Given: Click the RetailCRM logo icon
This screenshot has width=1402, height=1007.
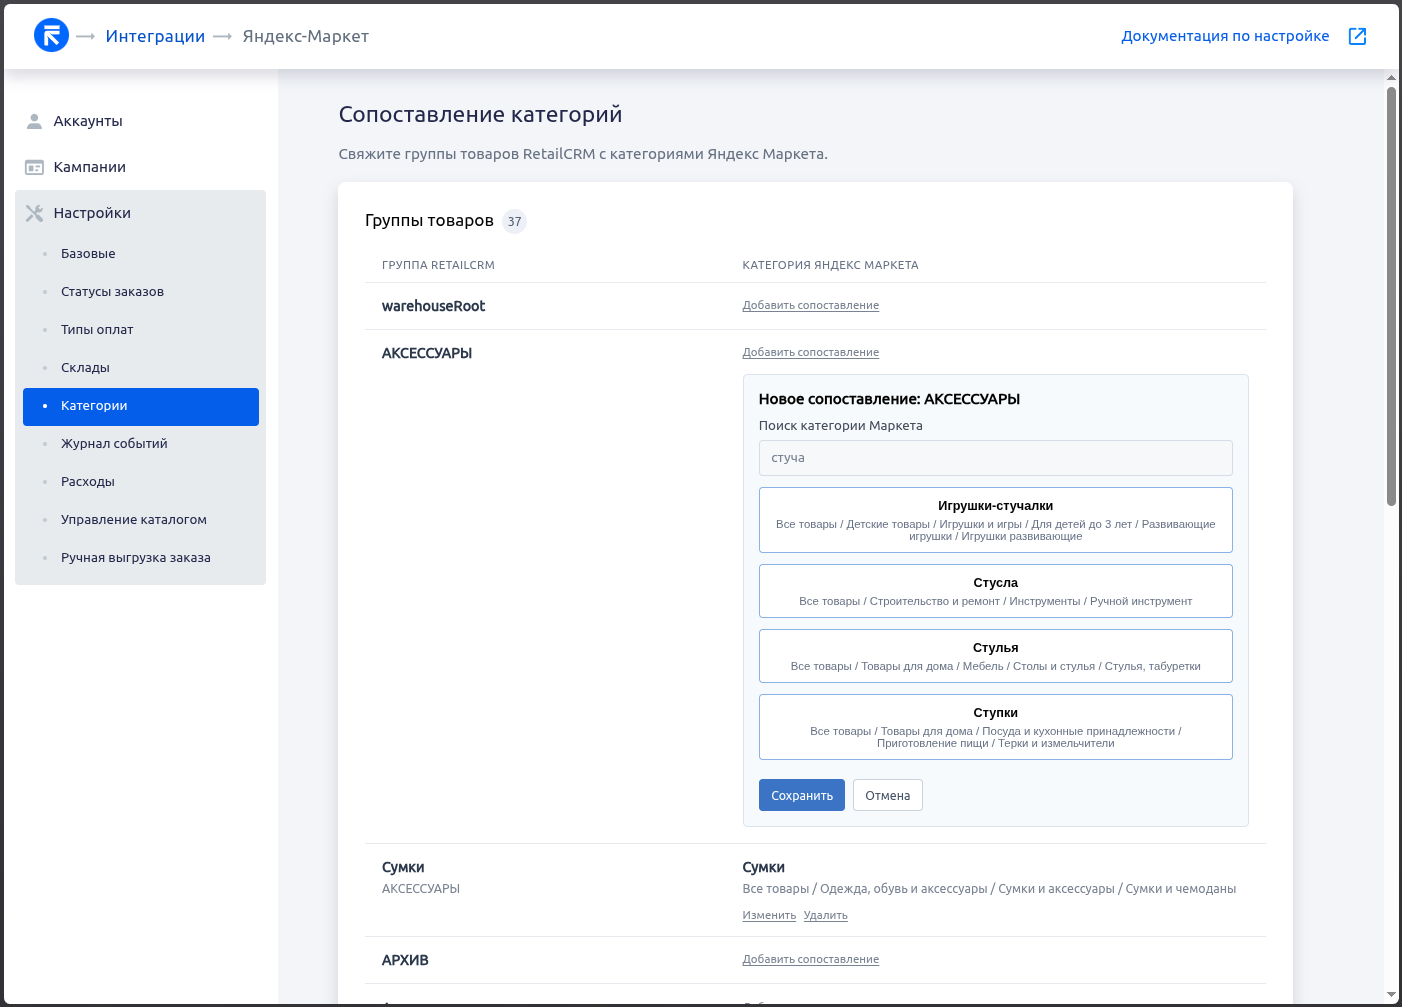Looking at the screenshot, I should [x=51, y=36].
